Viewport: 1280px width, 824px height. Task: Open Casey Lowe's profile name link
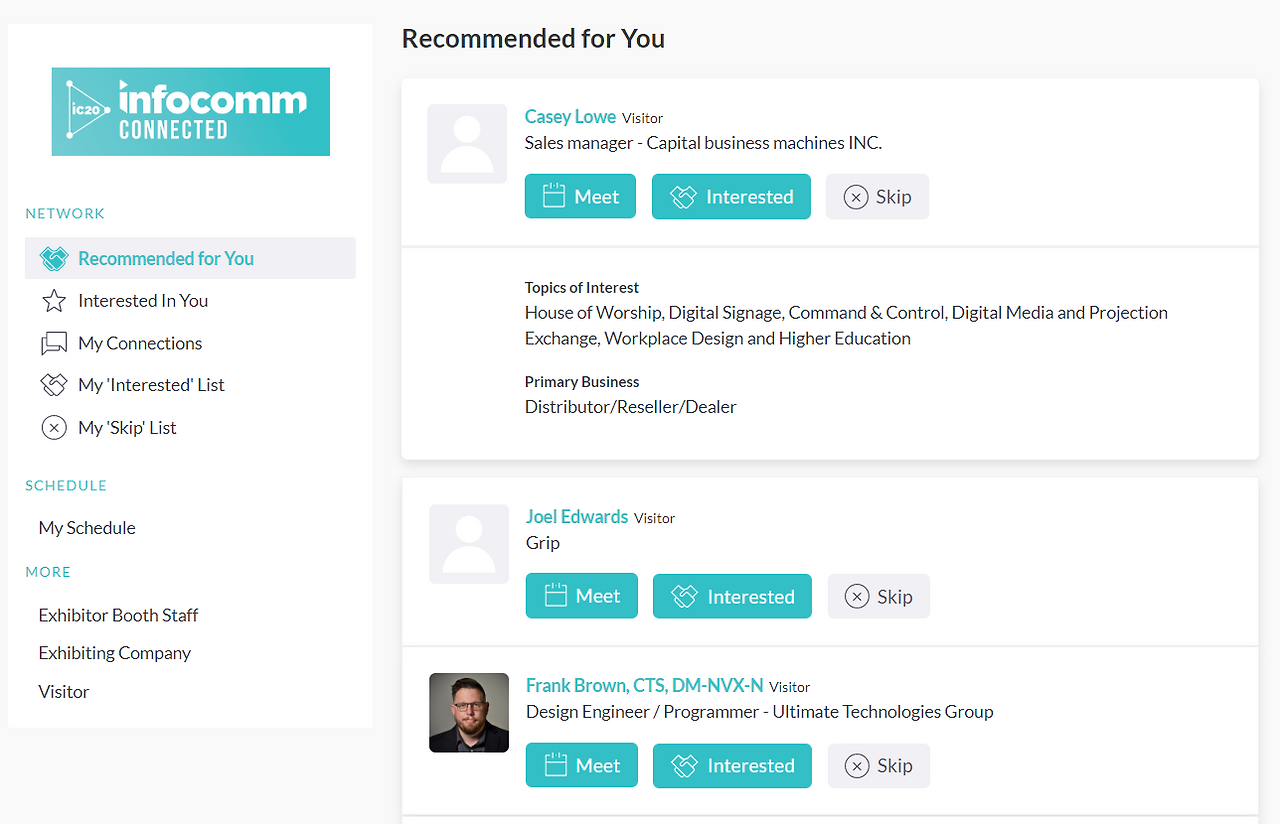[x=570, y=117]
